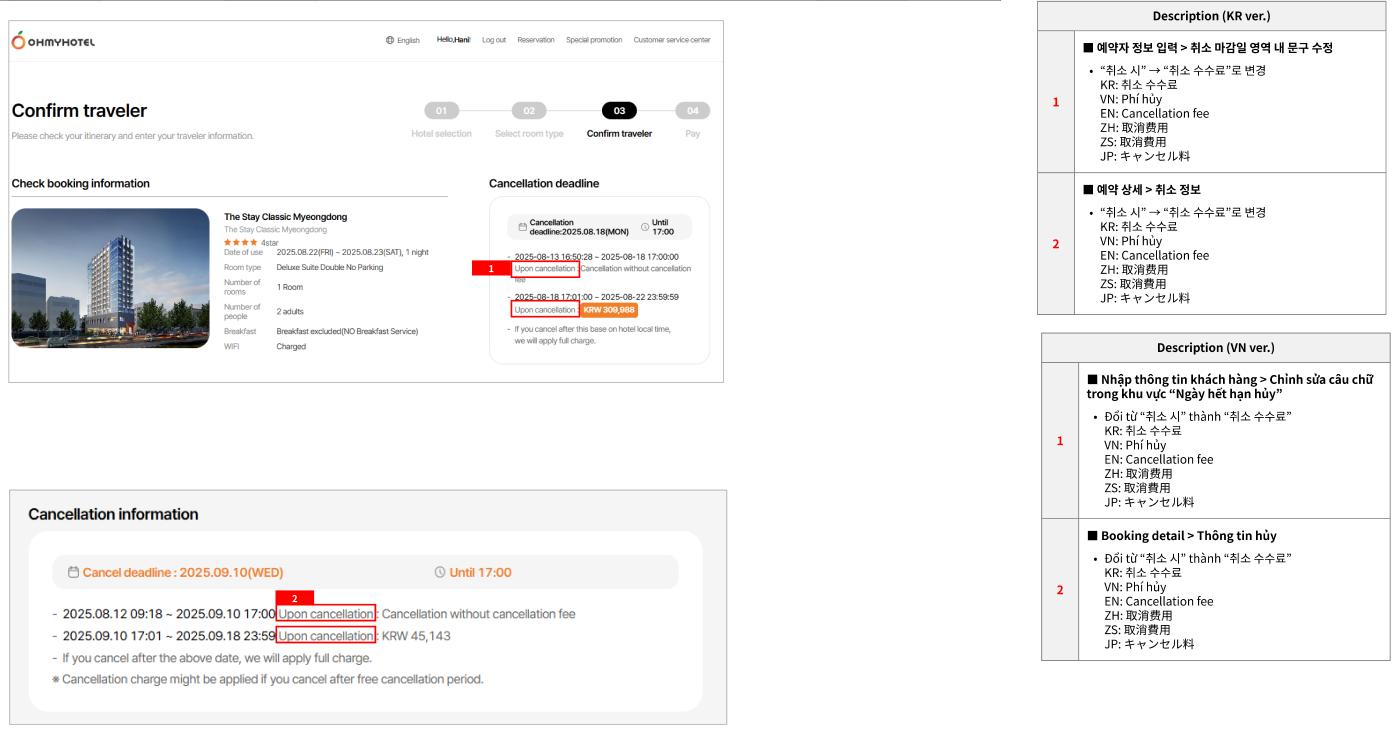Image resolution: width=1400 pixels, height=733 pixels.
Task: Click the hotel building photo thumbnail
Action: [x=111, y=278]
